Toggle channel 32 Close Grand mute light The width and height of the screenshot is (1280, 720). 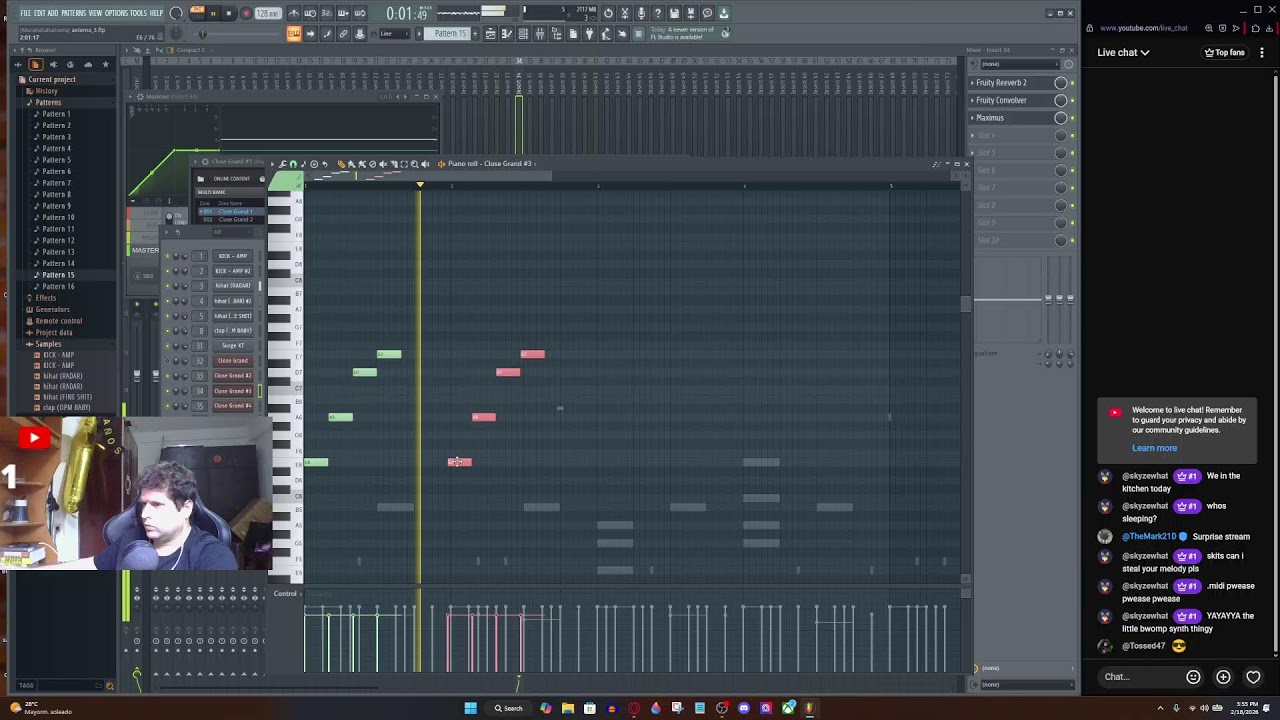click(x=167, y=361)
